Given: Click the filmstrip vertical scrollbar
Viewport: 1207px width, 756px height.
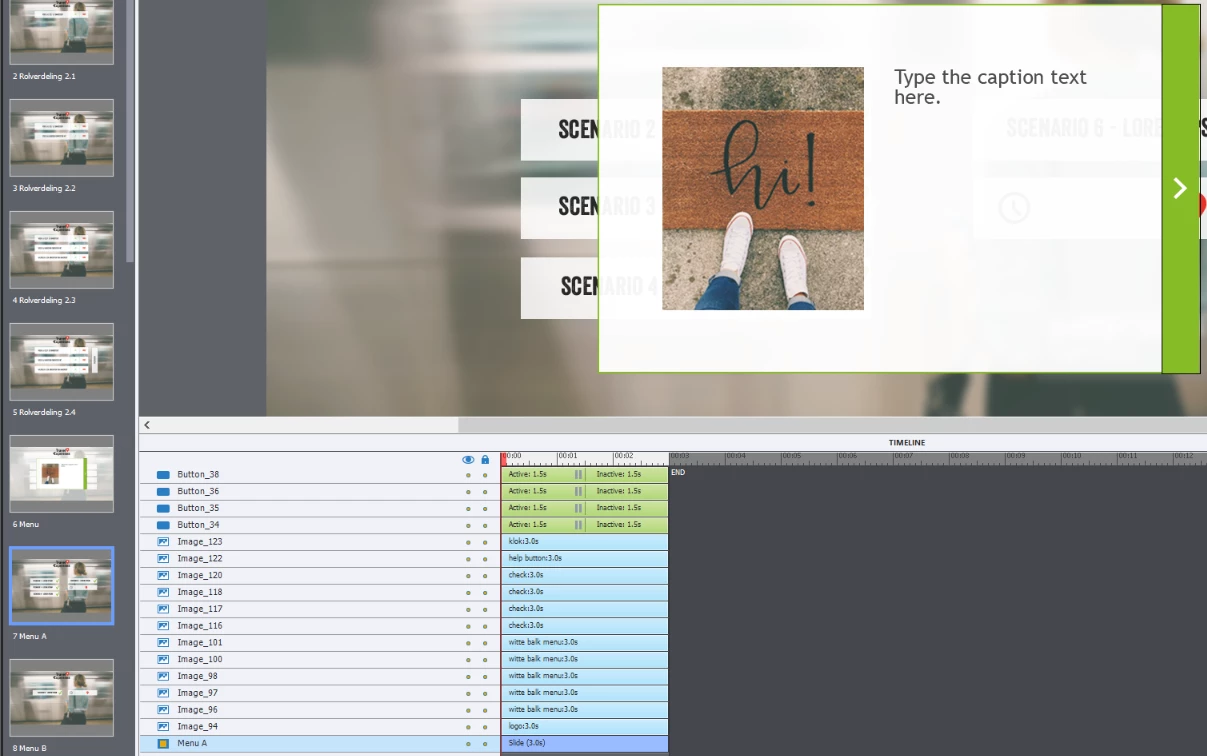Looking at the screenshot, I should (130, 130).
